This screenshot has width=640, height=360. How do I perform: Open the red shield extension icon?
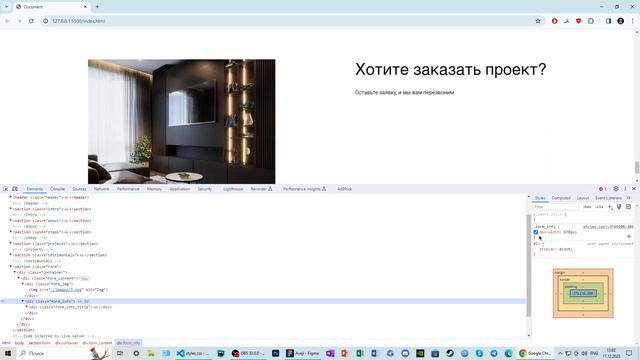point(578,21)
